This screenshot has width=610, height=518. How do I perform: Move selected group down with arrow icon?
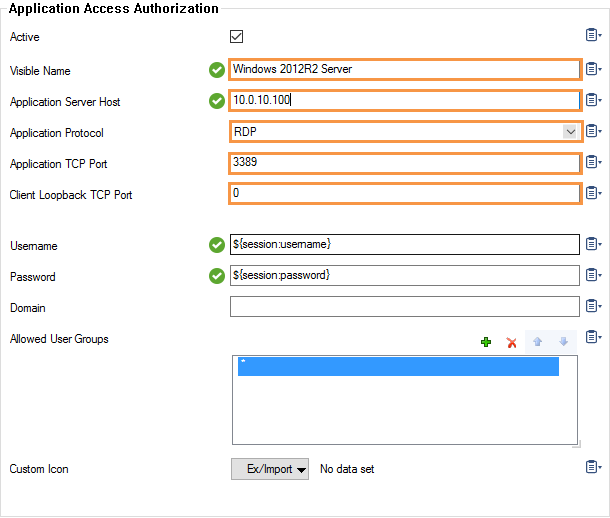click(x=563, y=342)
